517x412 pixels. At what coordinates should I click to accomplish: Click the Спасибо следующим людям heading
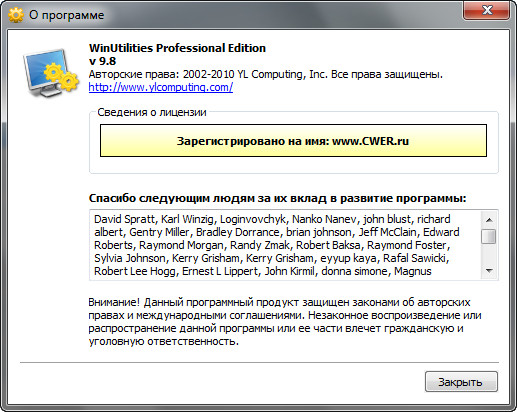click(x=277, y=198)
